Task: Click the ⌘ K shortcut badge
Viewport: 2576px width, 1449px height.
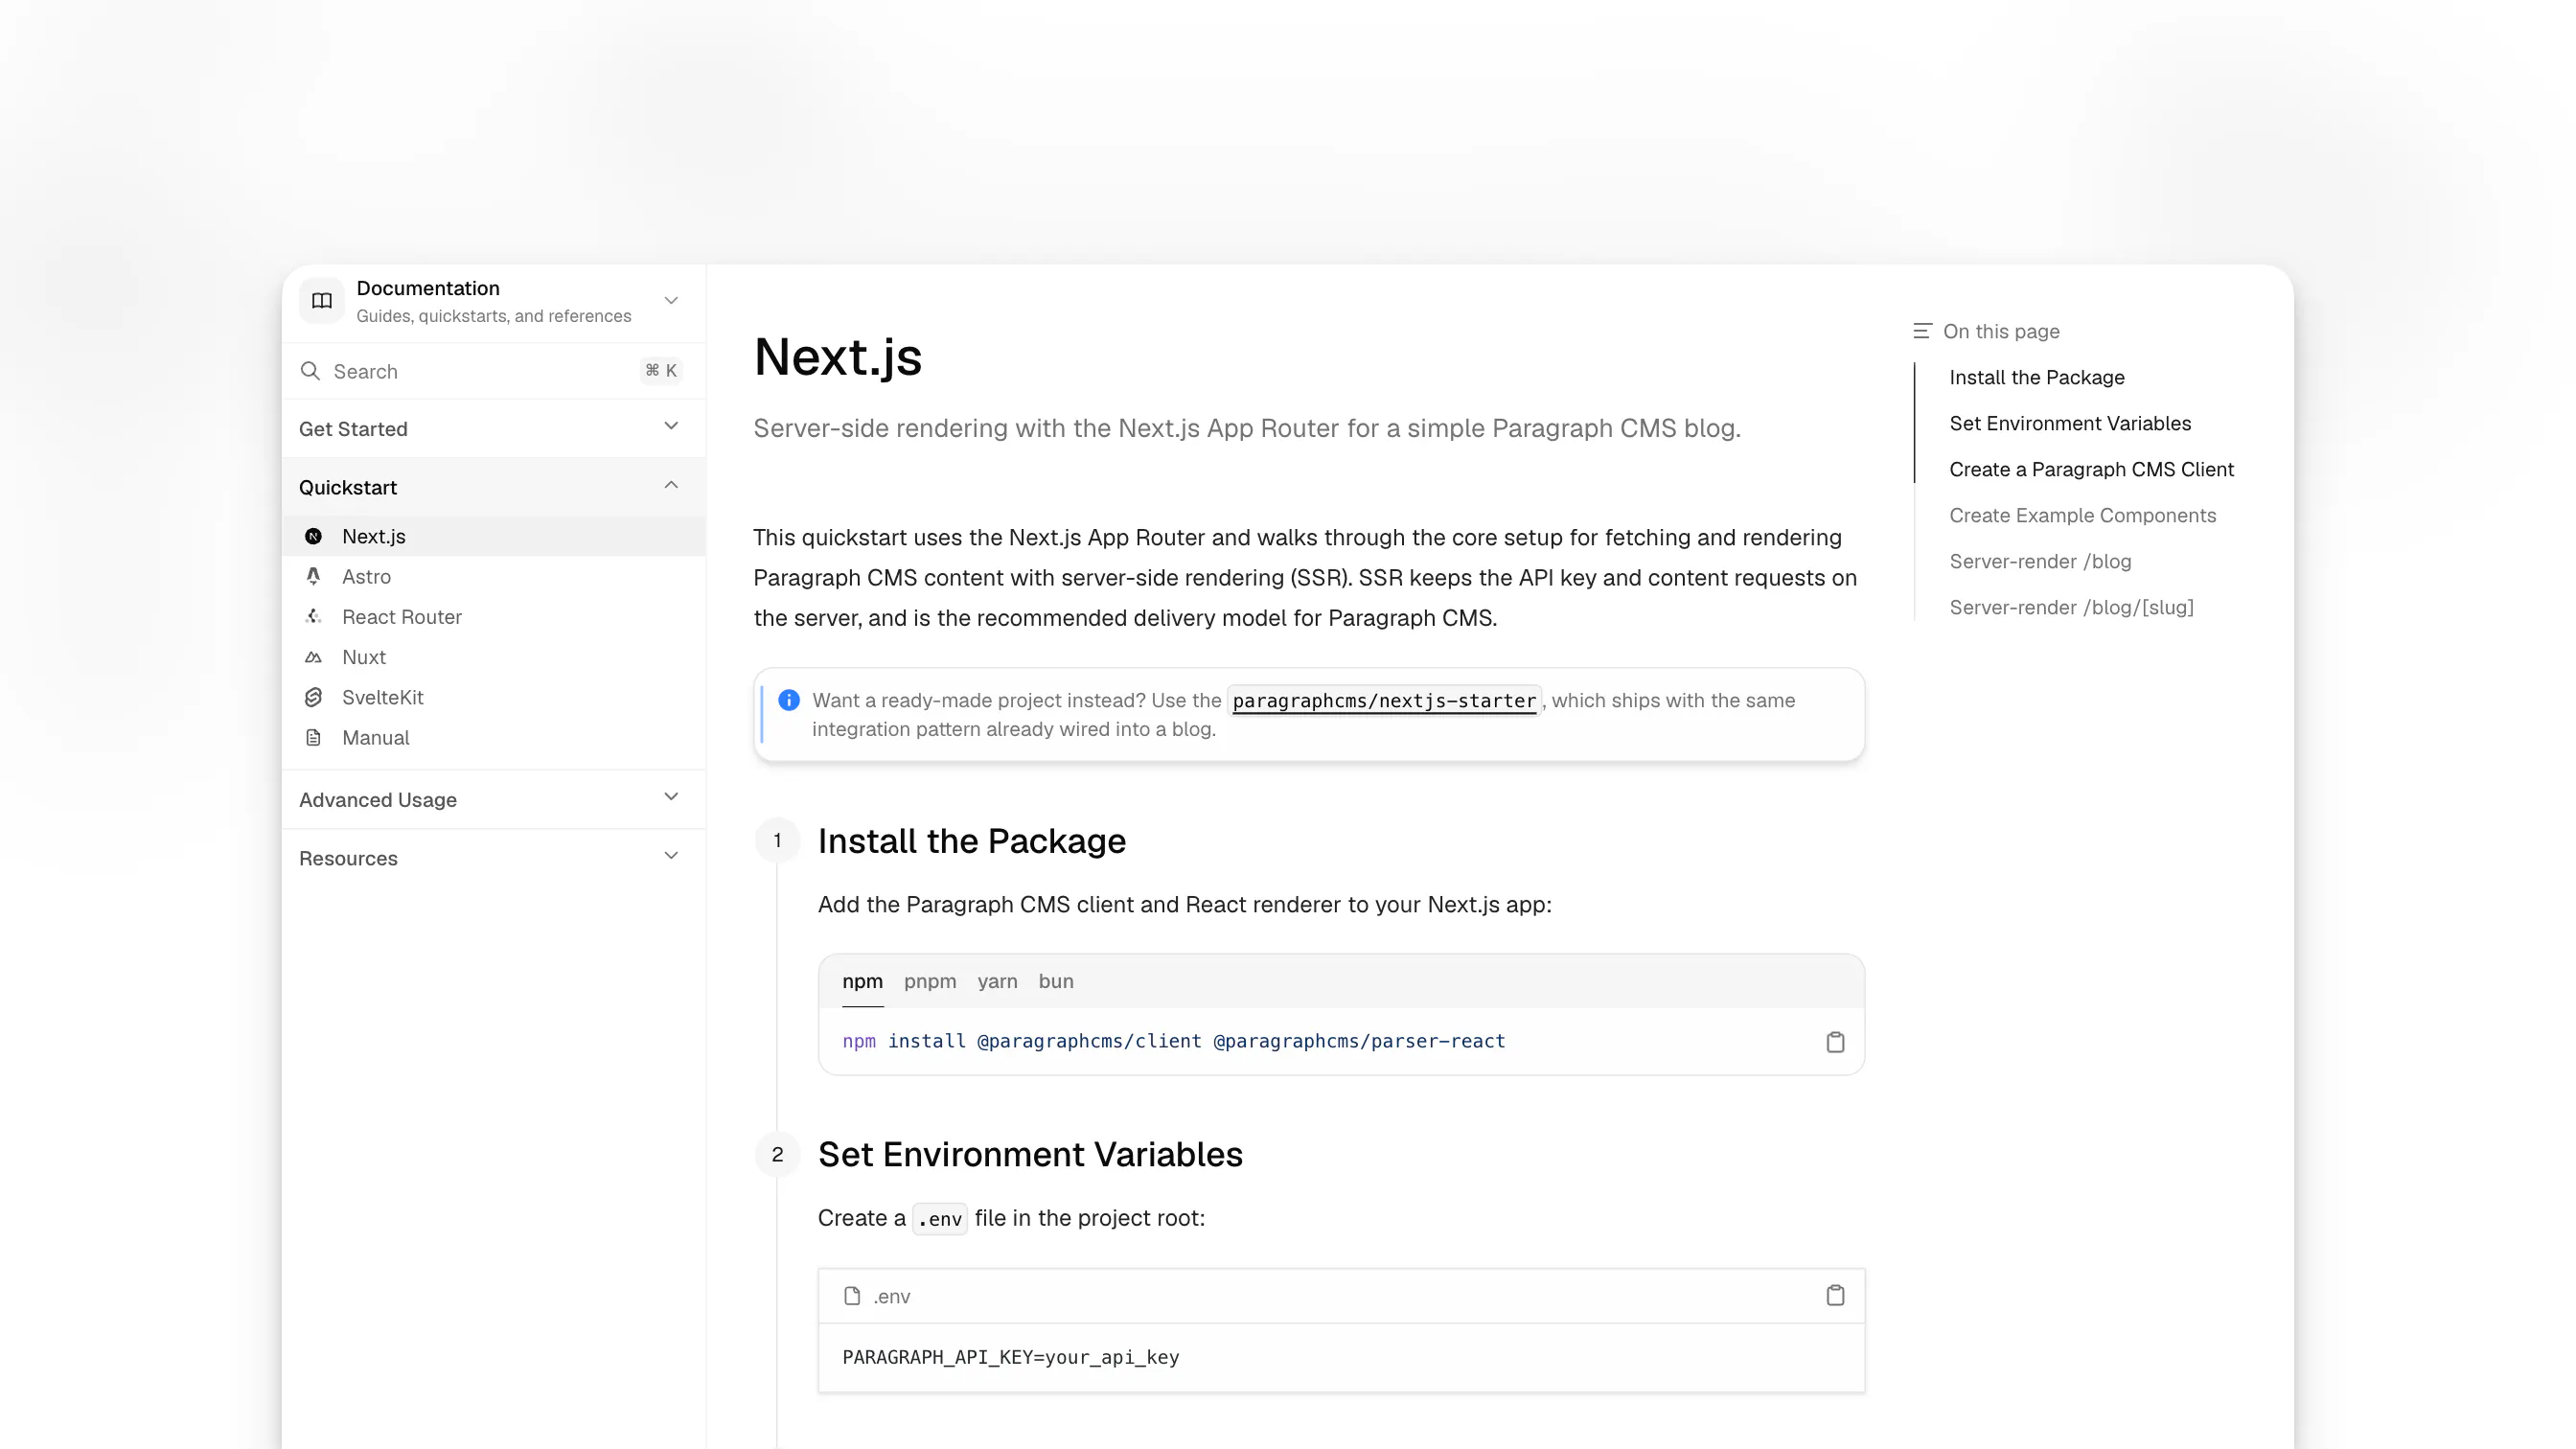Action: pyautogui.click(x=661, y=371)
